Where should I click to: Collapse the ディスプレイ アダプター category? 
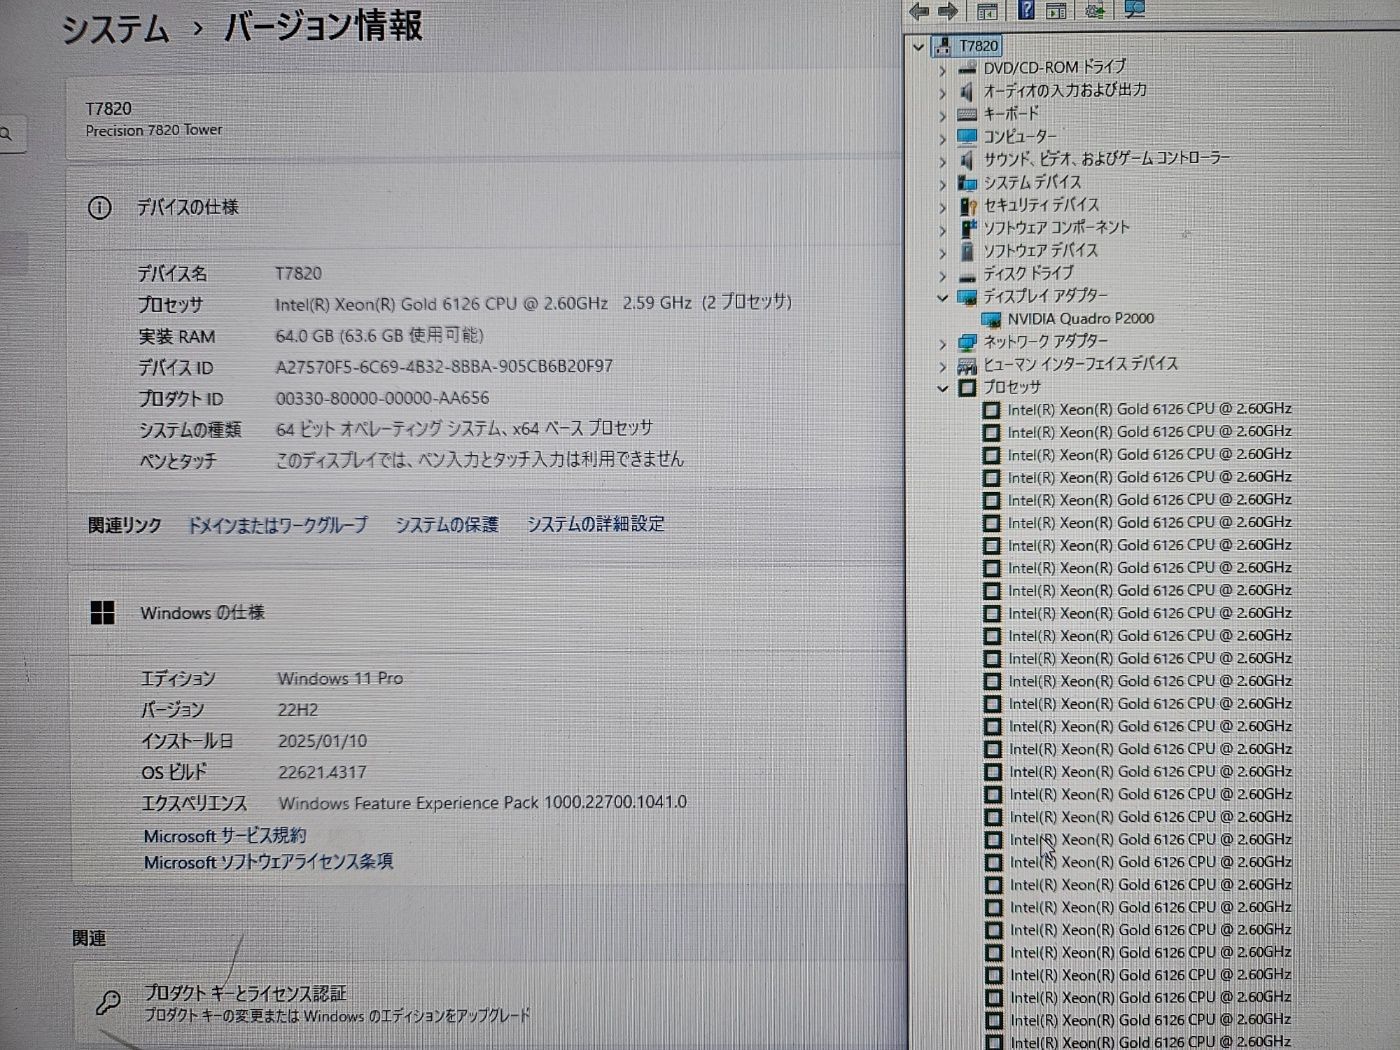(942, 298)
